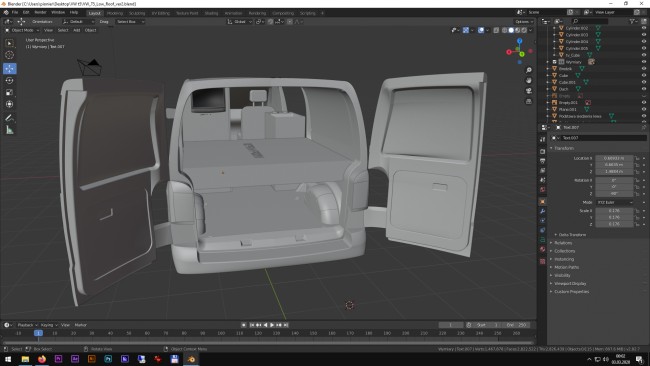Hide the Wymiary collection eye icon
Viewport: 650px width, 366px height.
point(644,62)
